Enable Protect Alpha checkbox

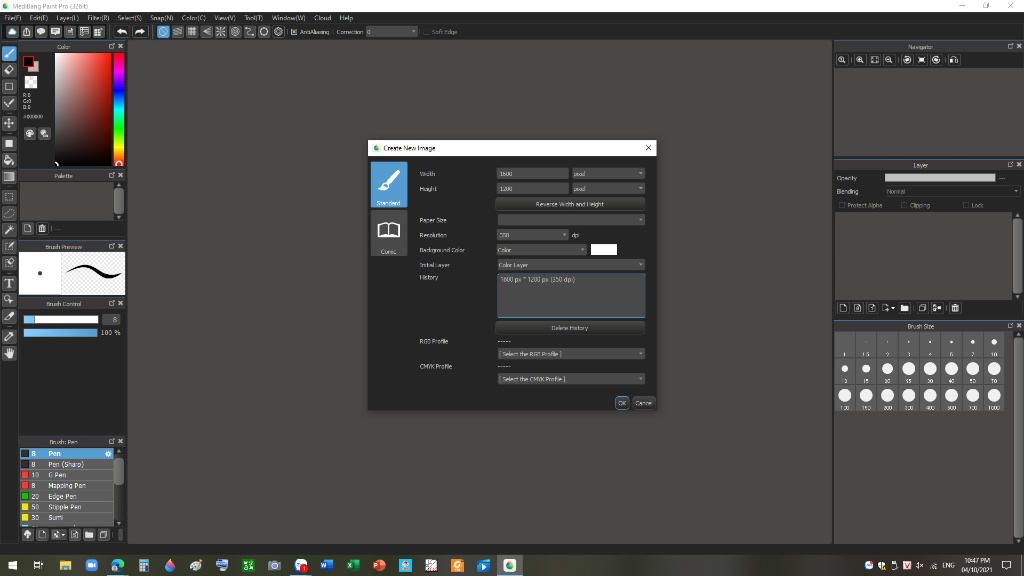click(x=842, y=205)
